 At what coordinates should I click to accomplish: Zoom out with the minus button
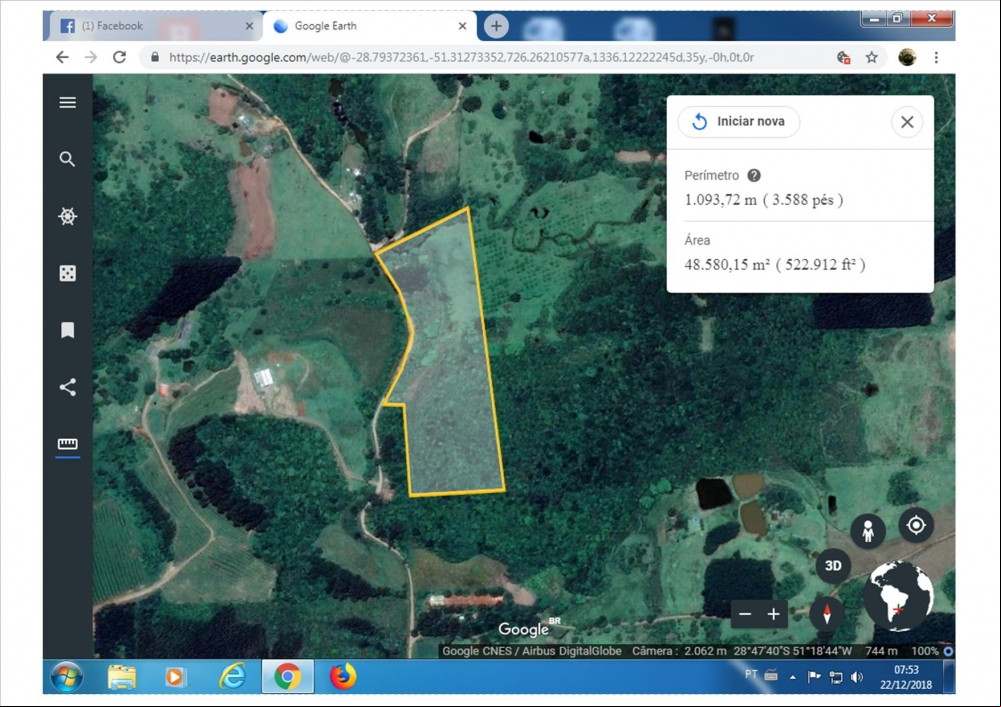click(x=745, y=614)
